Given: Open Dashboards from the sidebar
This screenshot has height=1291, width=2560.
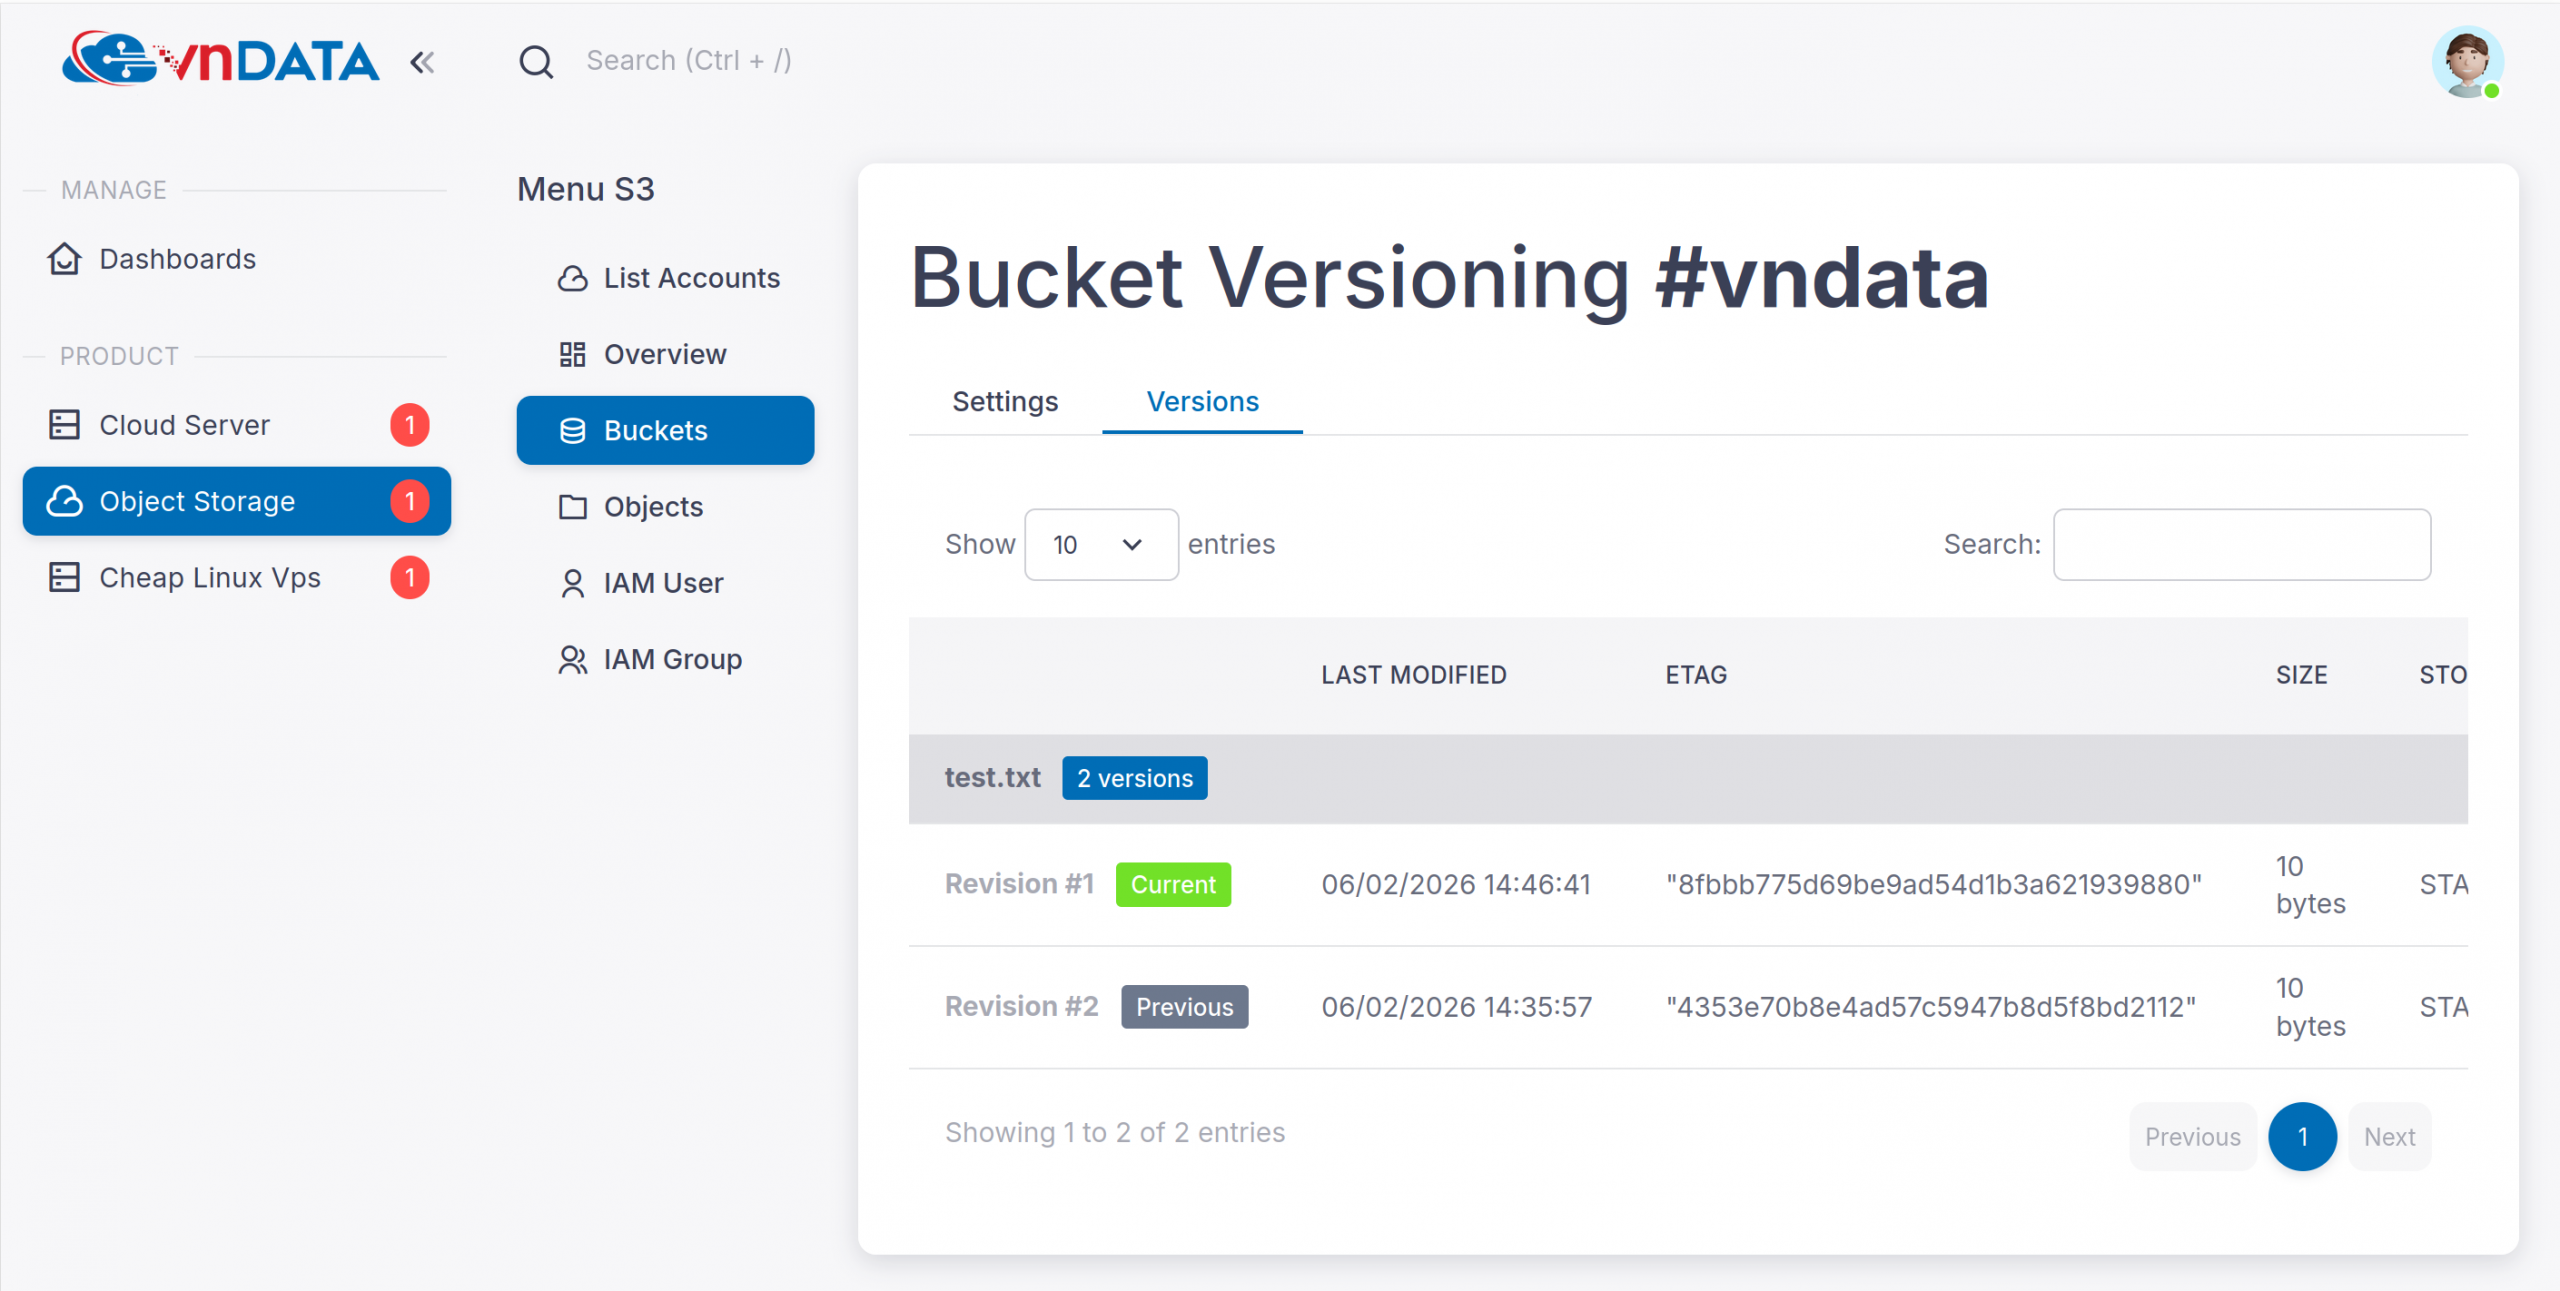Looking at the screenshot, I should click(177, 259).
